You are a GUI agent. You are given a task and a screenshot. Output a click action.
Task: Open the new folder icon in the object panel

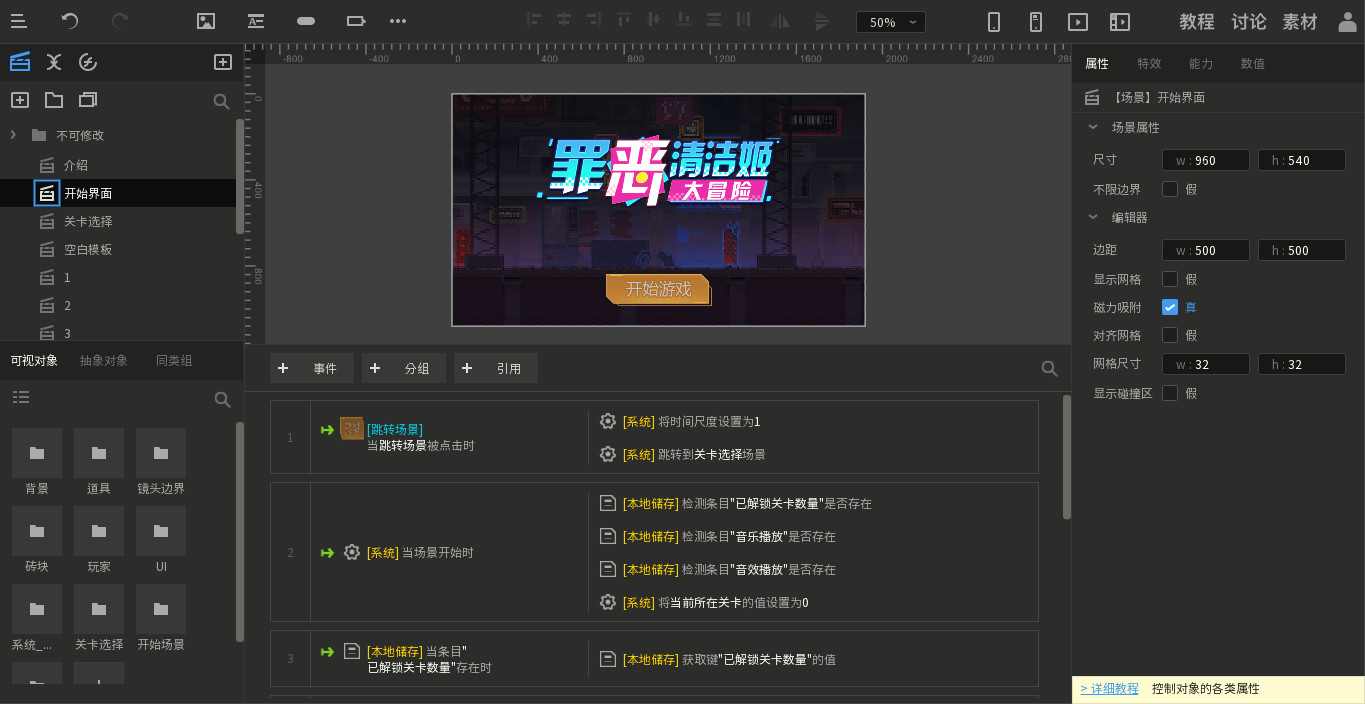click(x=53, y=100)
